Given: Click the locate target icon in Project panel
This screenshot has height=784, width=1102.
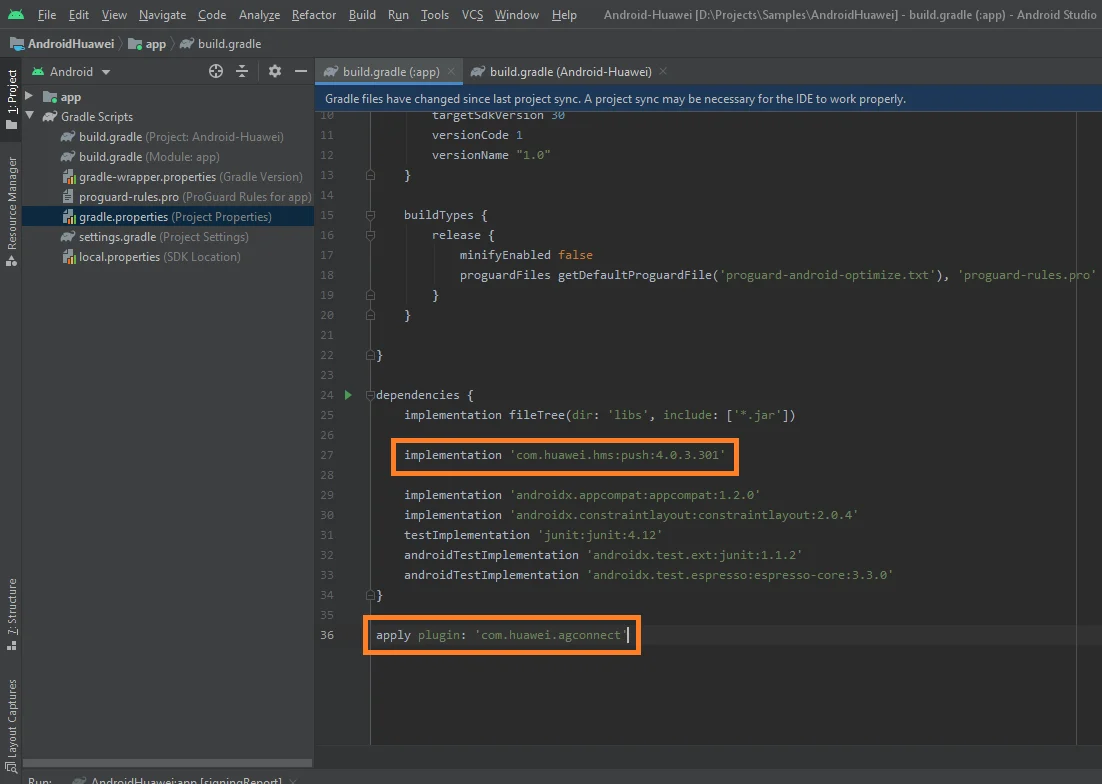Looking at the screenshot, I should tap(216, 71).
